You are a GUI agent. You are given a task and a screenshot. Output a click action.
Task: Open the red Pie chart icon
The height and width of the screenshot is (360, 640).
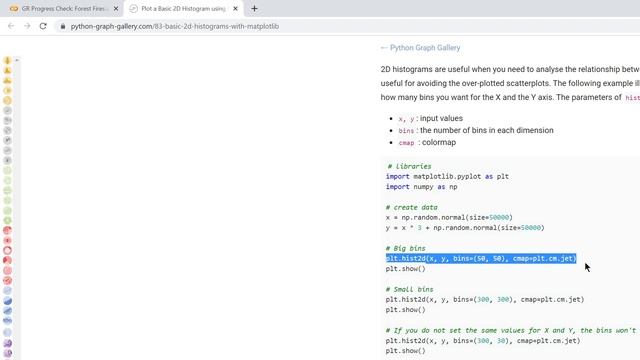pos(7,260)
